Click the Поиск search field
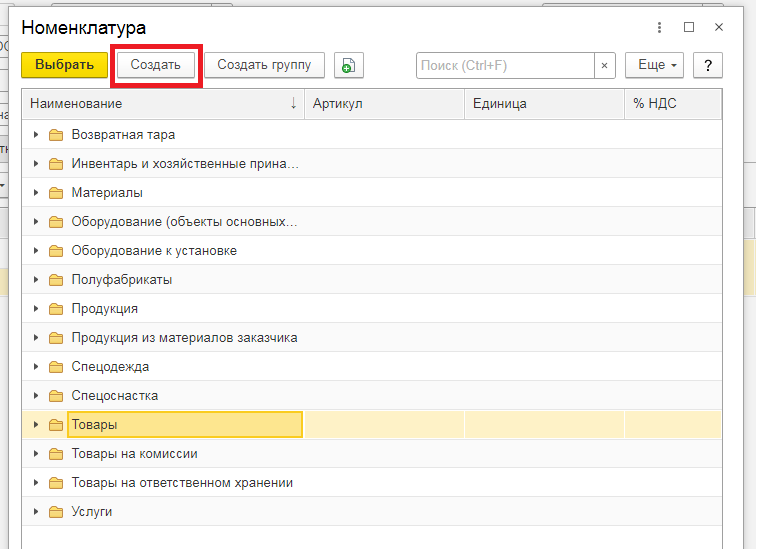The width and height of the screenshot is (768, 549). coord(505,65)
